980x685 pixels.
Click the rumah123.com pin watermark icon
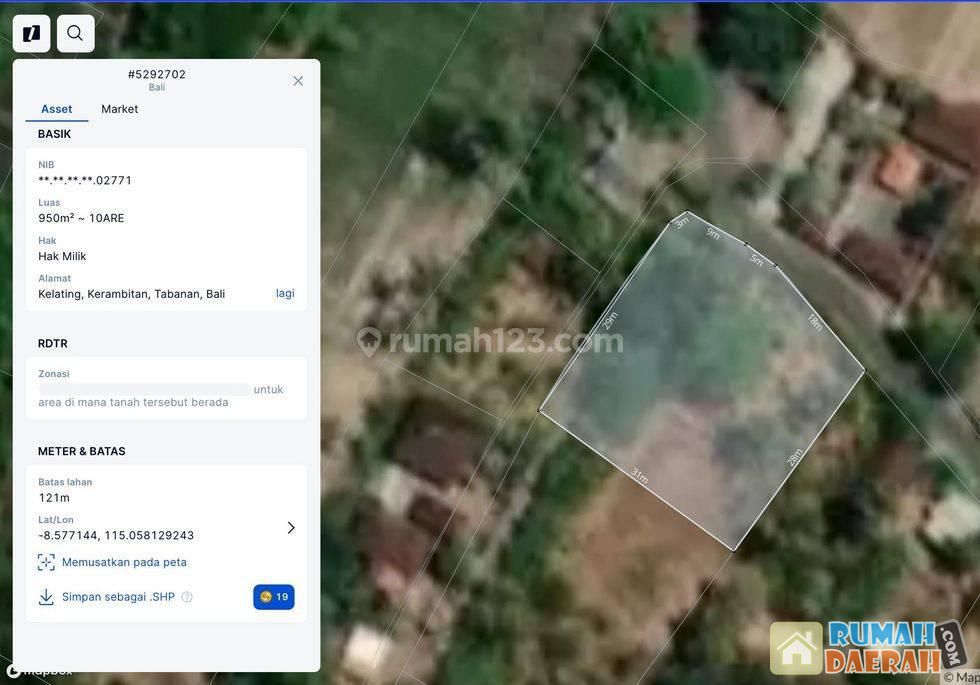point(369,341)
